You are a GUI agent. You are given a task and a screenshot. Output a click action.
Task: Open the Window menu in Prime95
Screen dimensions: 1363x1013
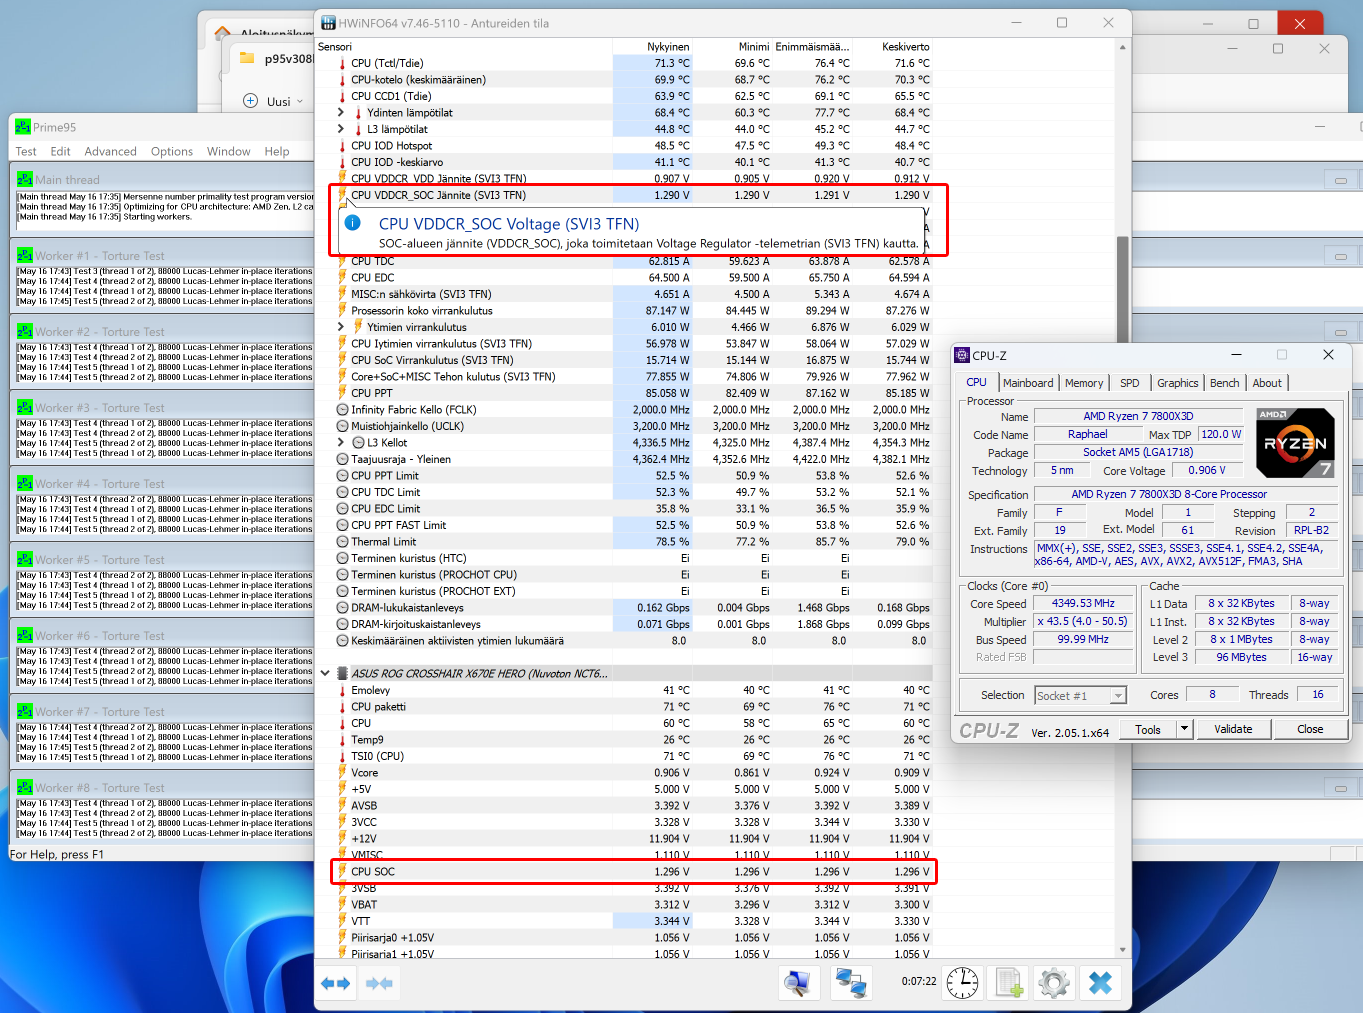[229, 152]
